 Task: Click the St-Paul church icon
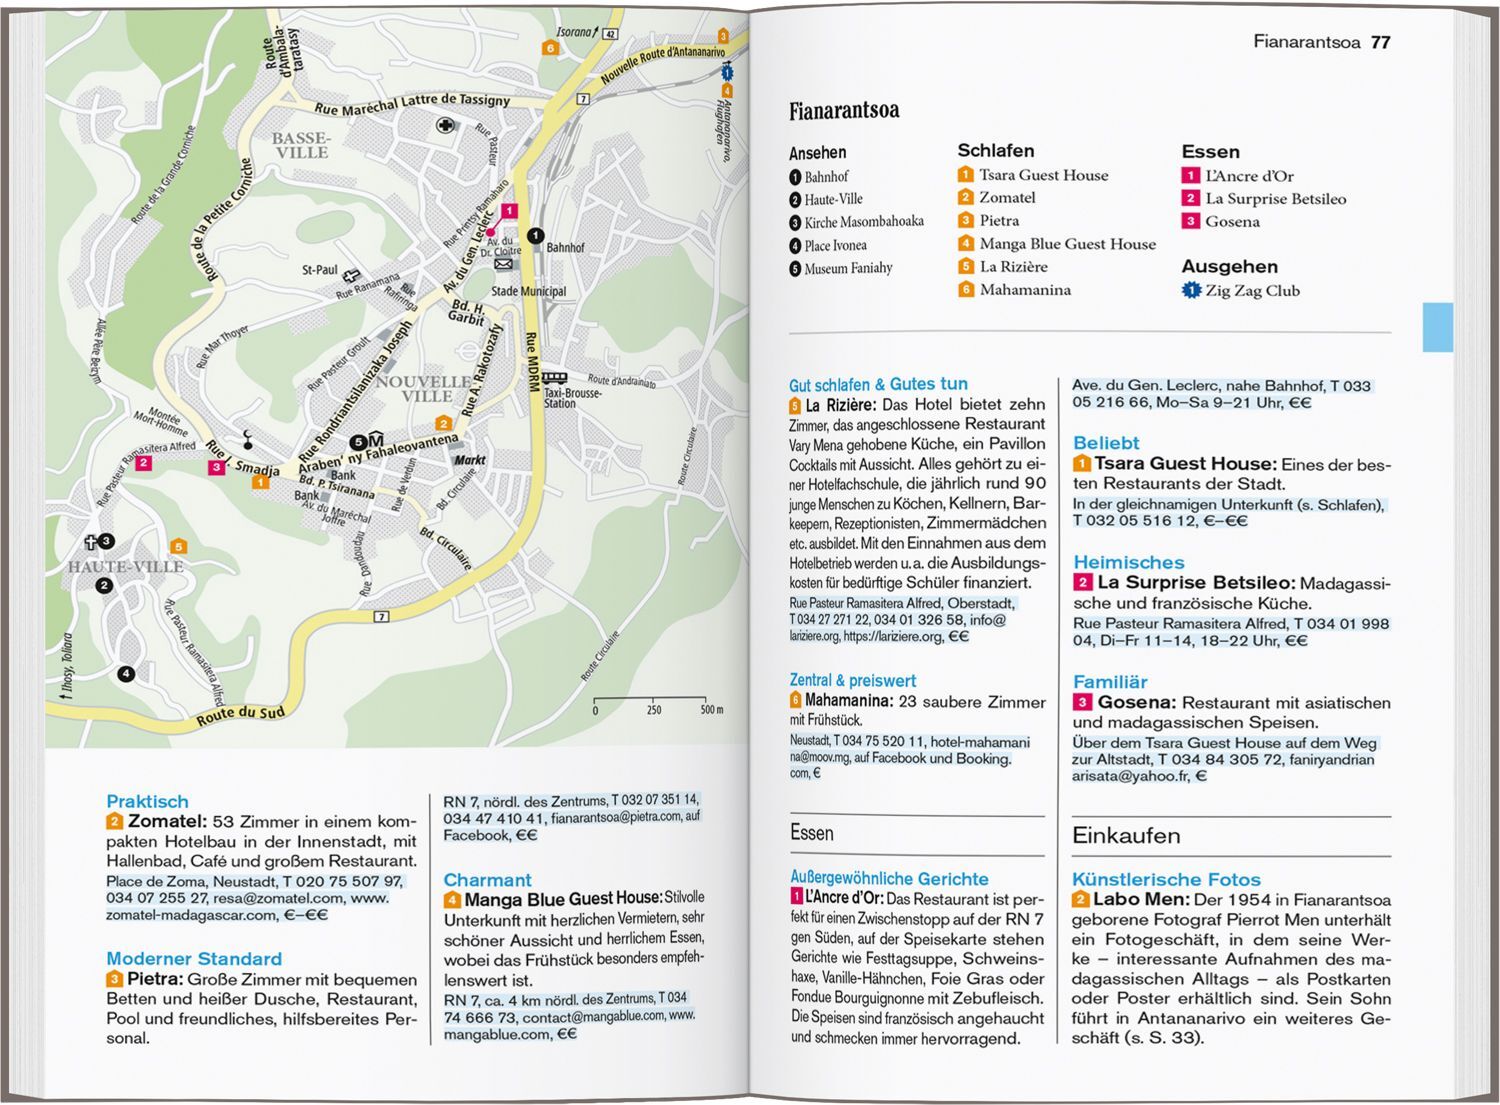(352, 275)
